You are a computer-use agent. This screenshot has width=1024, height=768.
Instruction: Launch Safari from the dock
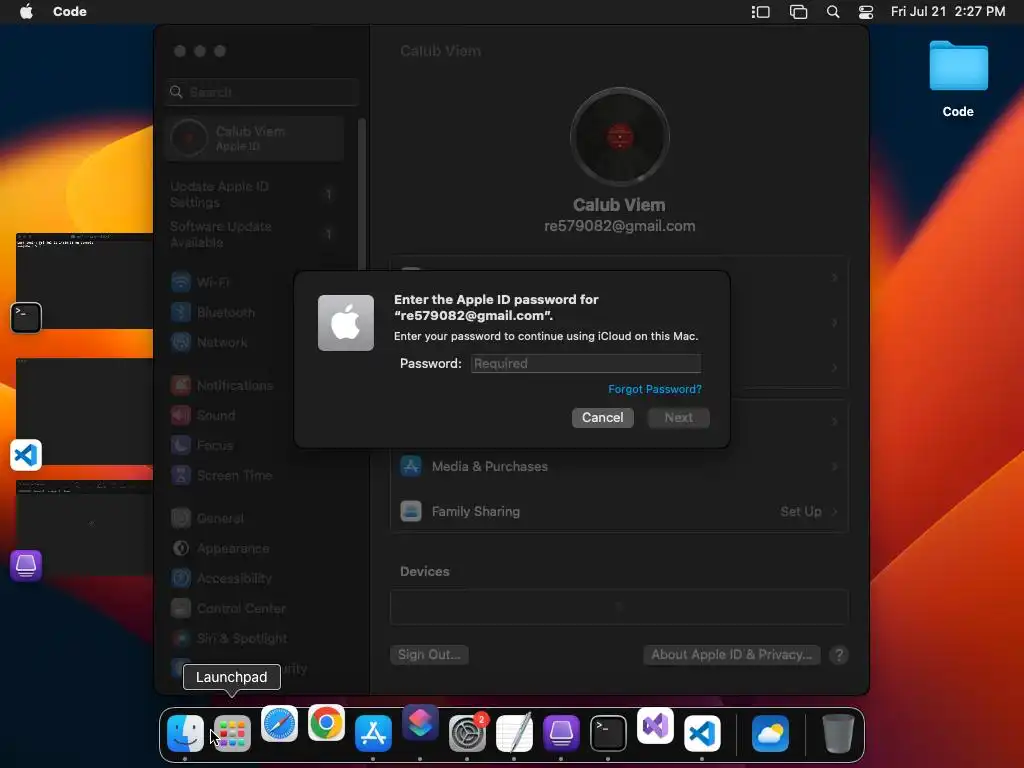point(279,724)
